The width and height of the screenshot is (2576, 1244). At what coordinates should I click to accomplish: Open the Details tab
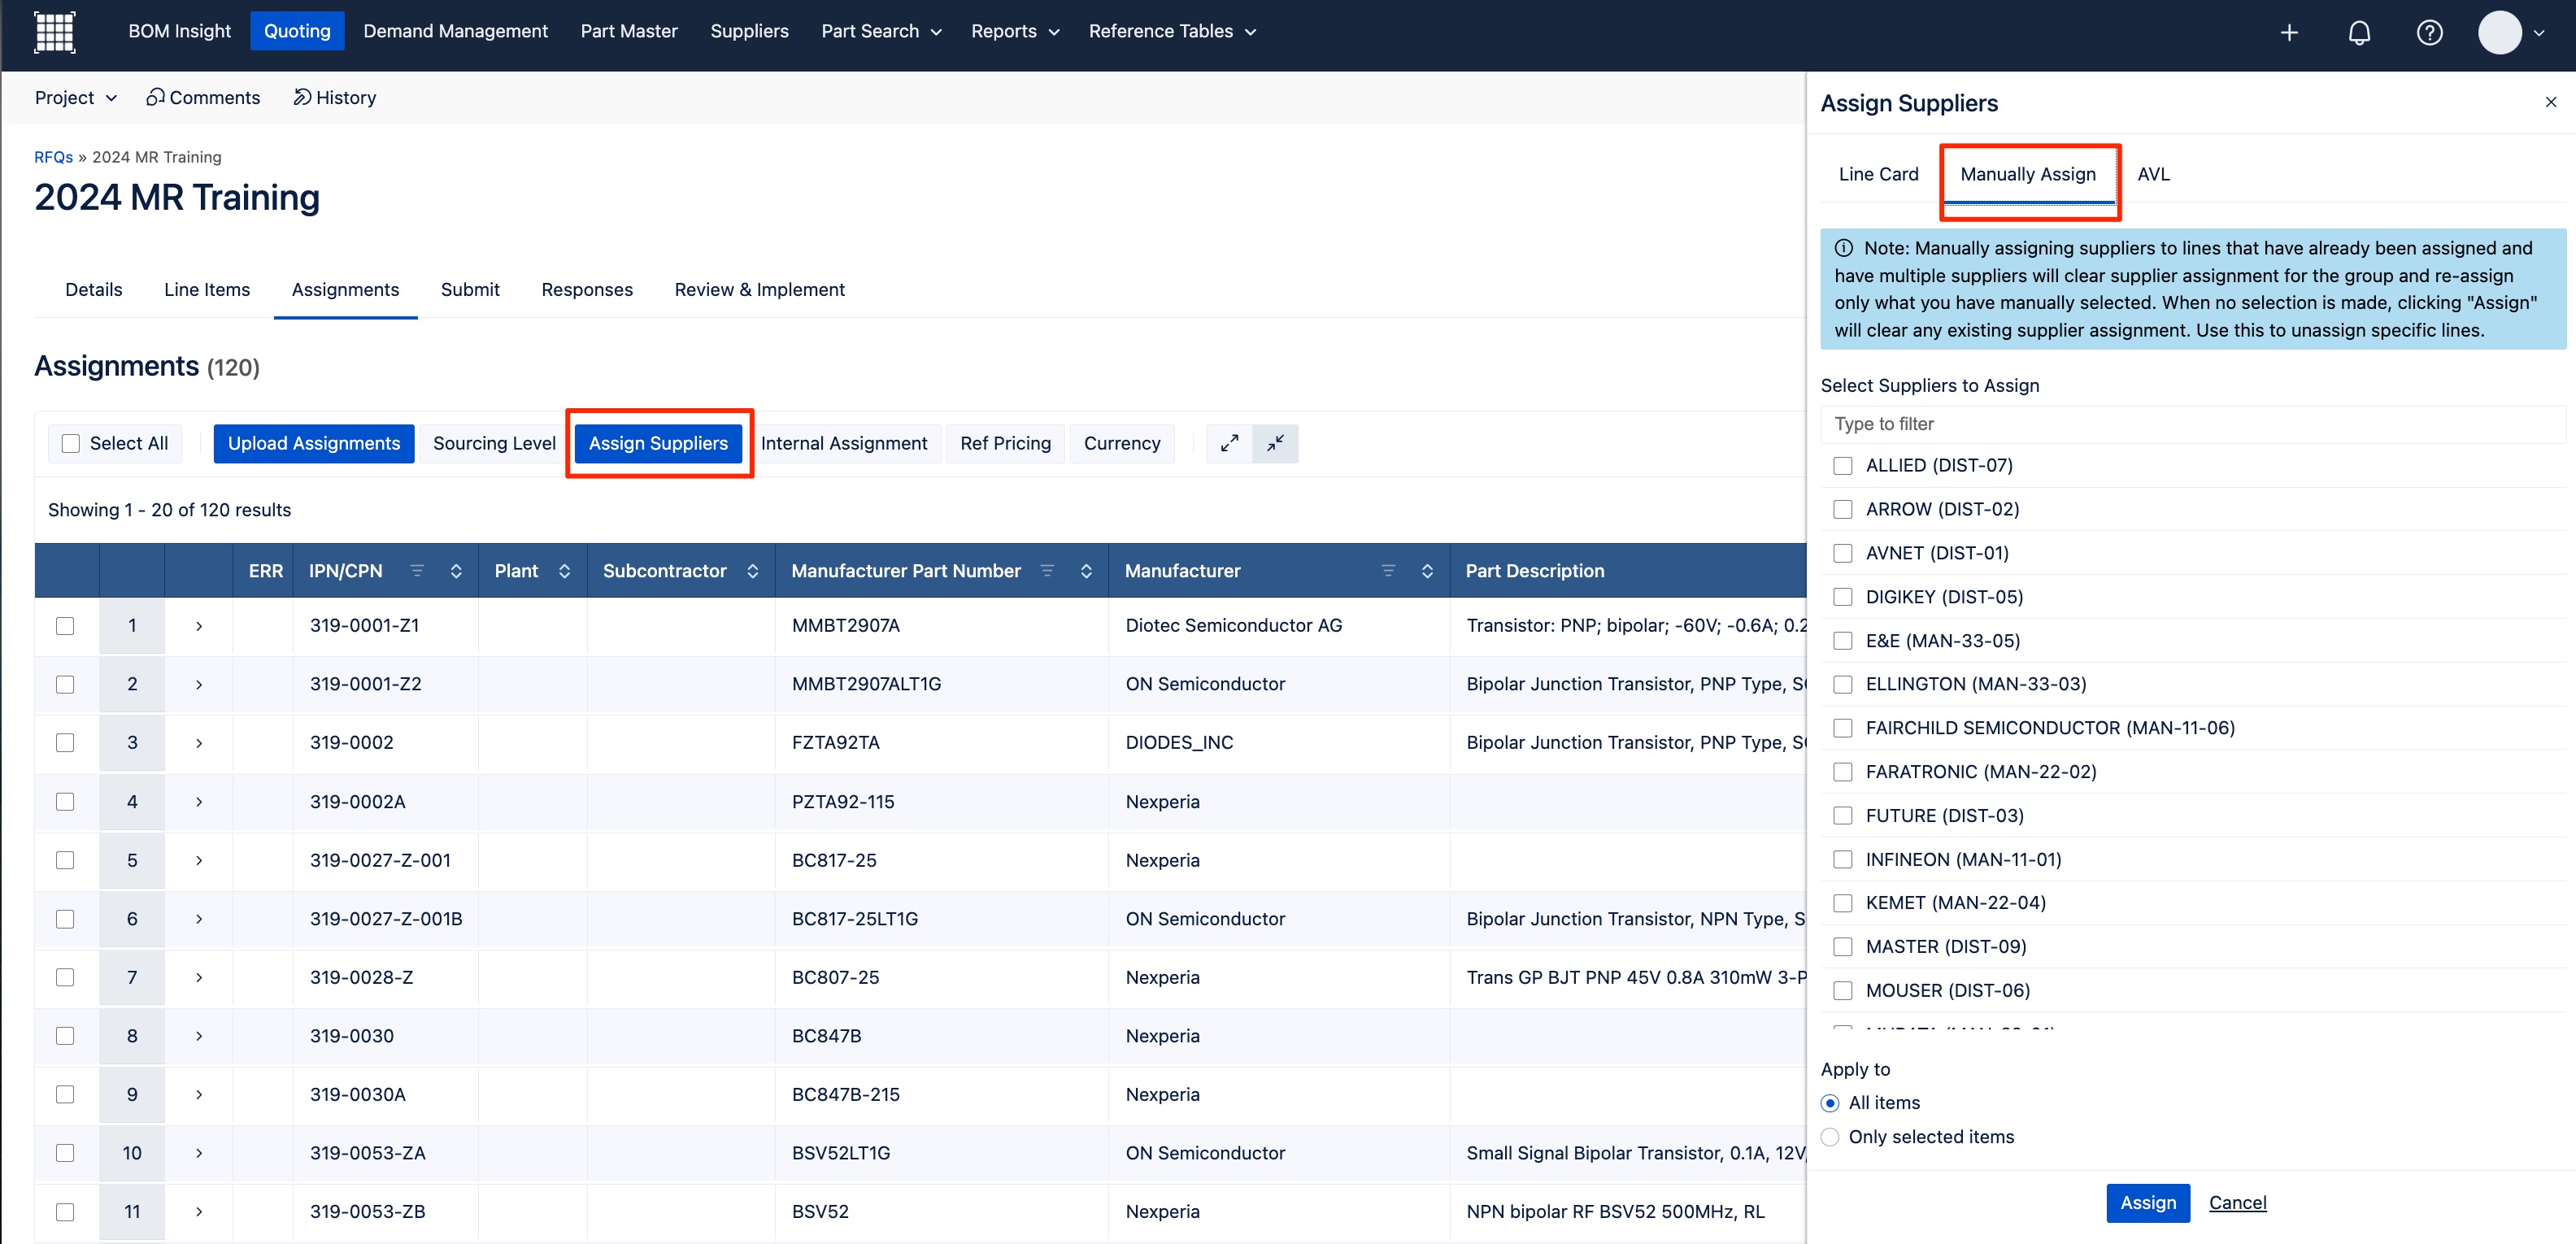pos(93,289)
